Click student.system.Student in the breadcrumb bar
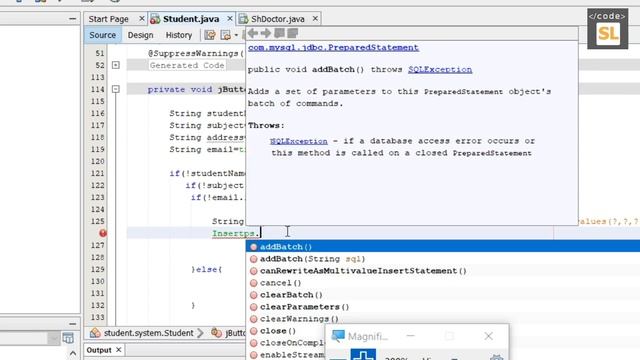 (149, 333)
